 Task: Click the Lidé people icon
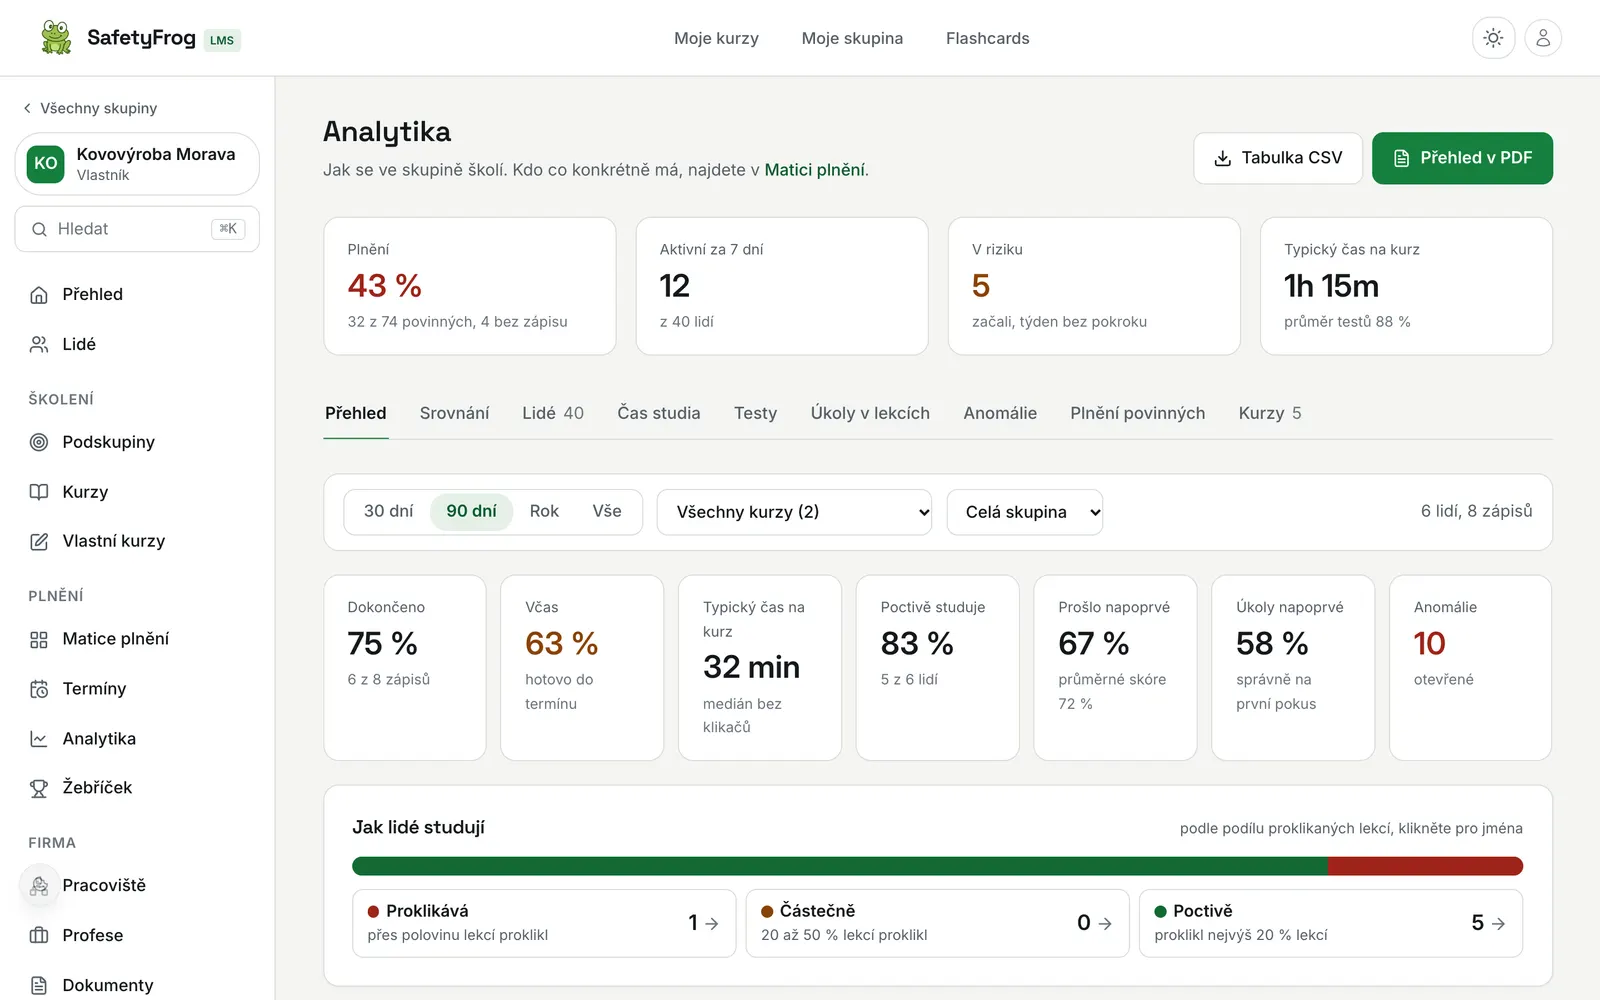39,344
